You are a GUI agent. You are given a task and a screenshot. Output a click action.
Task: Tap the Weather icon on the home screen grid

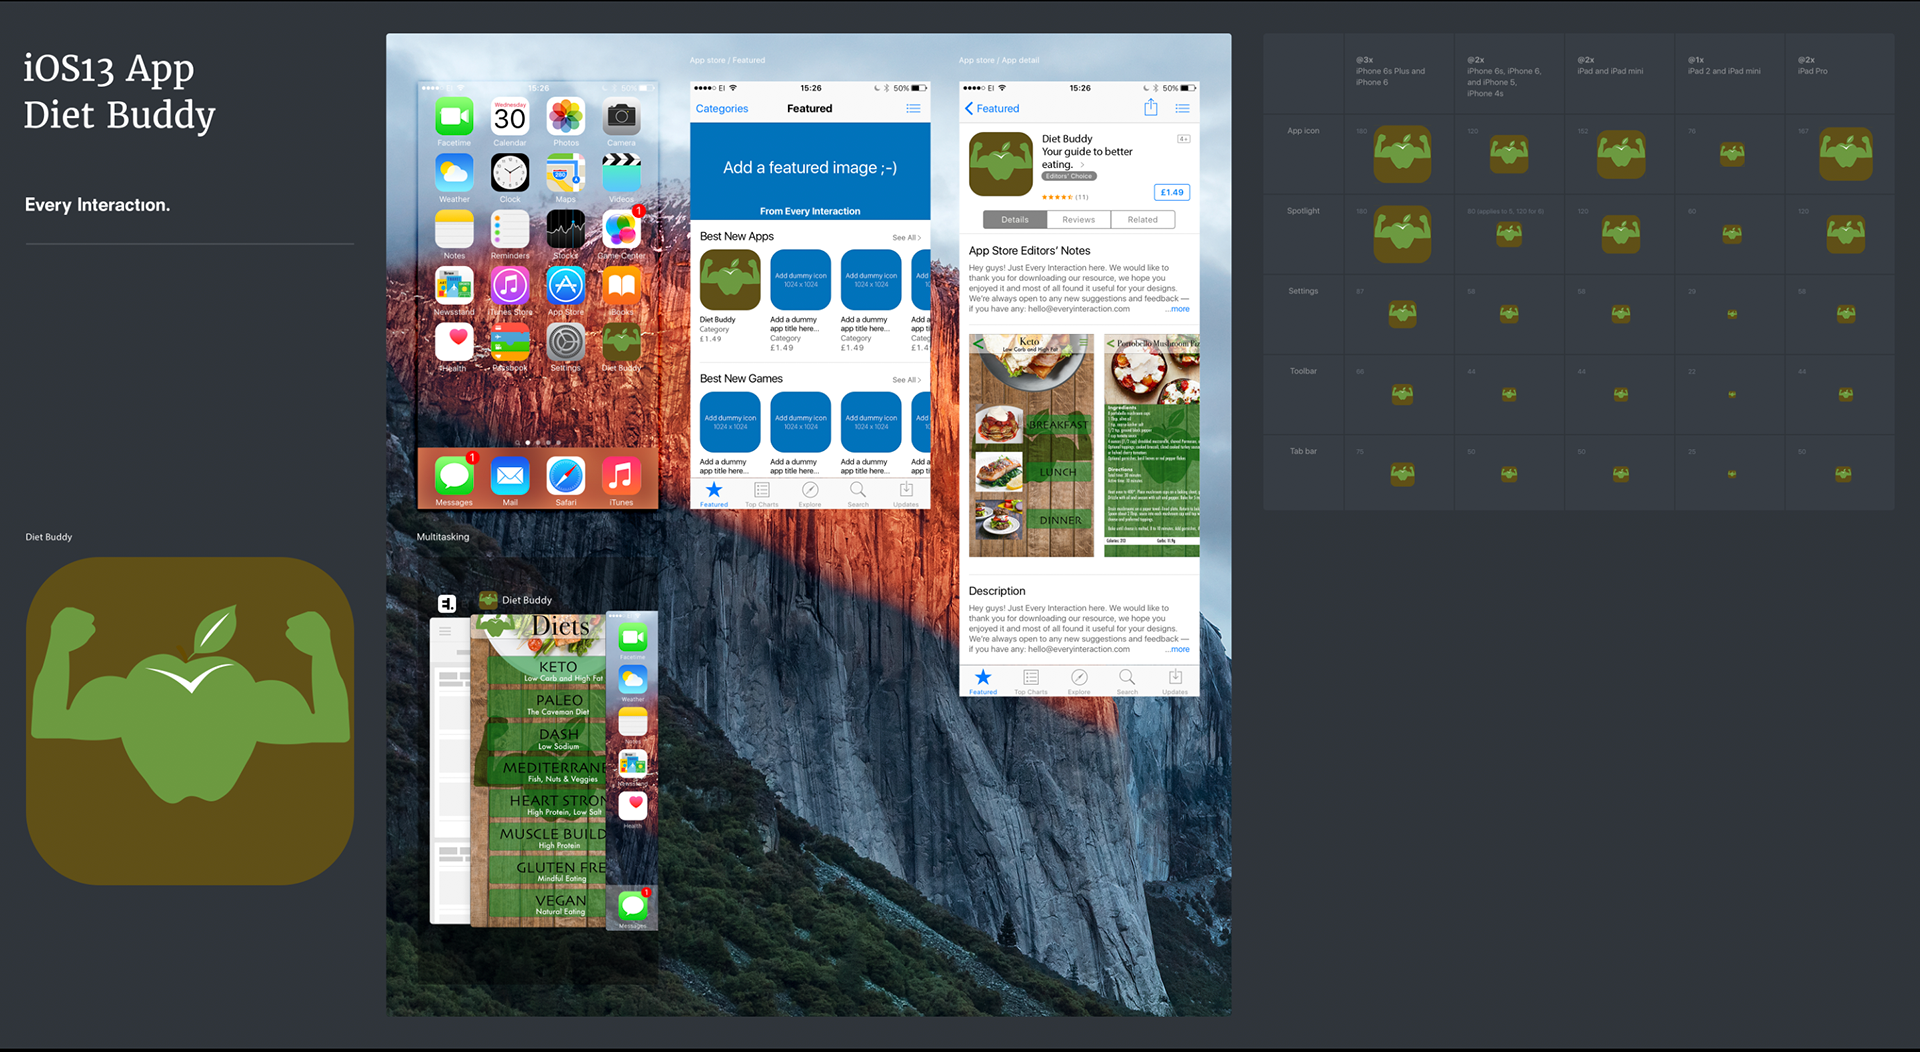[x=454, y=173]
